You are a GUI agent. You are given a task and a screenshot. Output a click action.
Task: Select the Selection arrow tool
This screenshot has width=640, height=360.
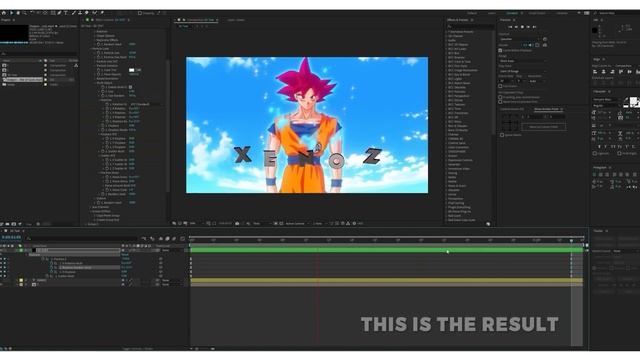pos(11,13)
